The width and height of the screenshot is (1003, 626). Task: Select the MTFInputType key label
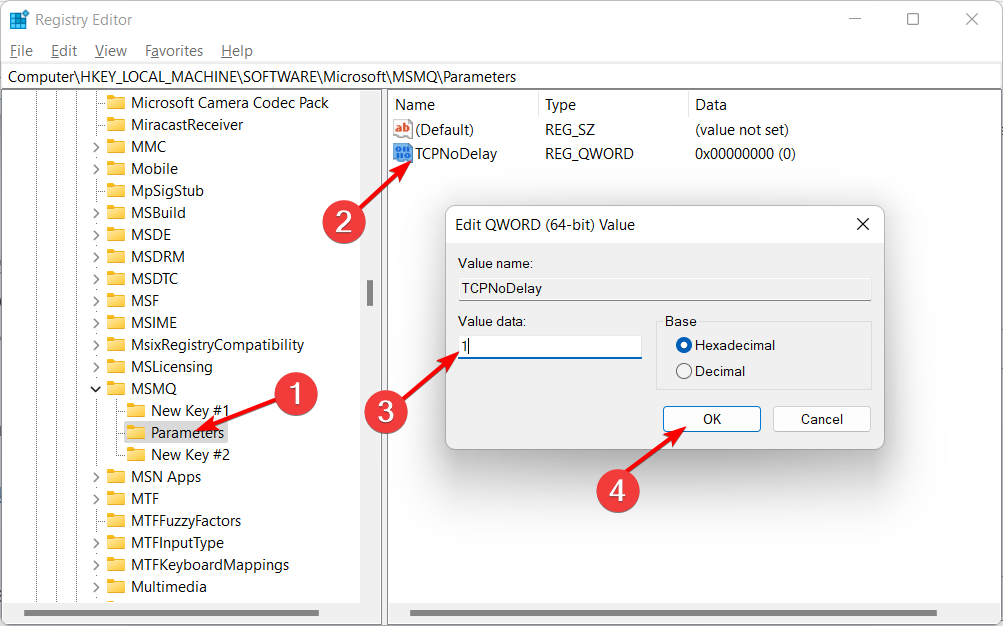(x=177, y=543)
